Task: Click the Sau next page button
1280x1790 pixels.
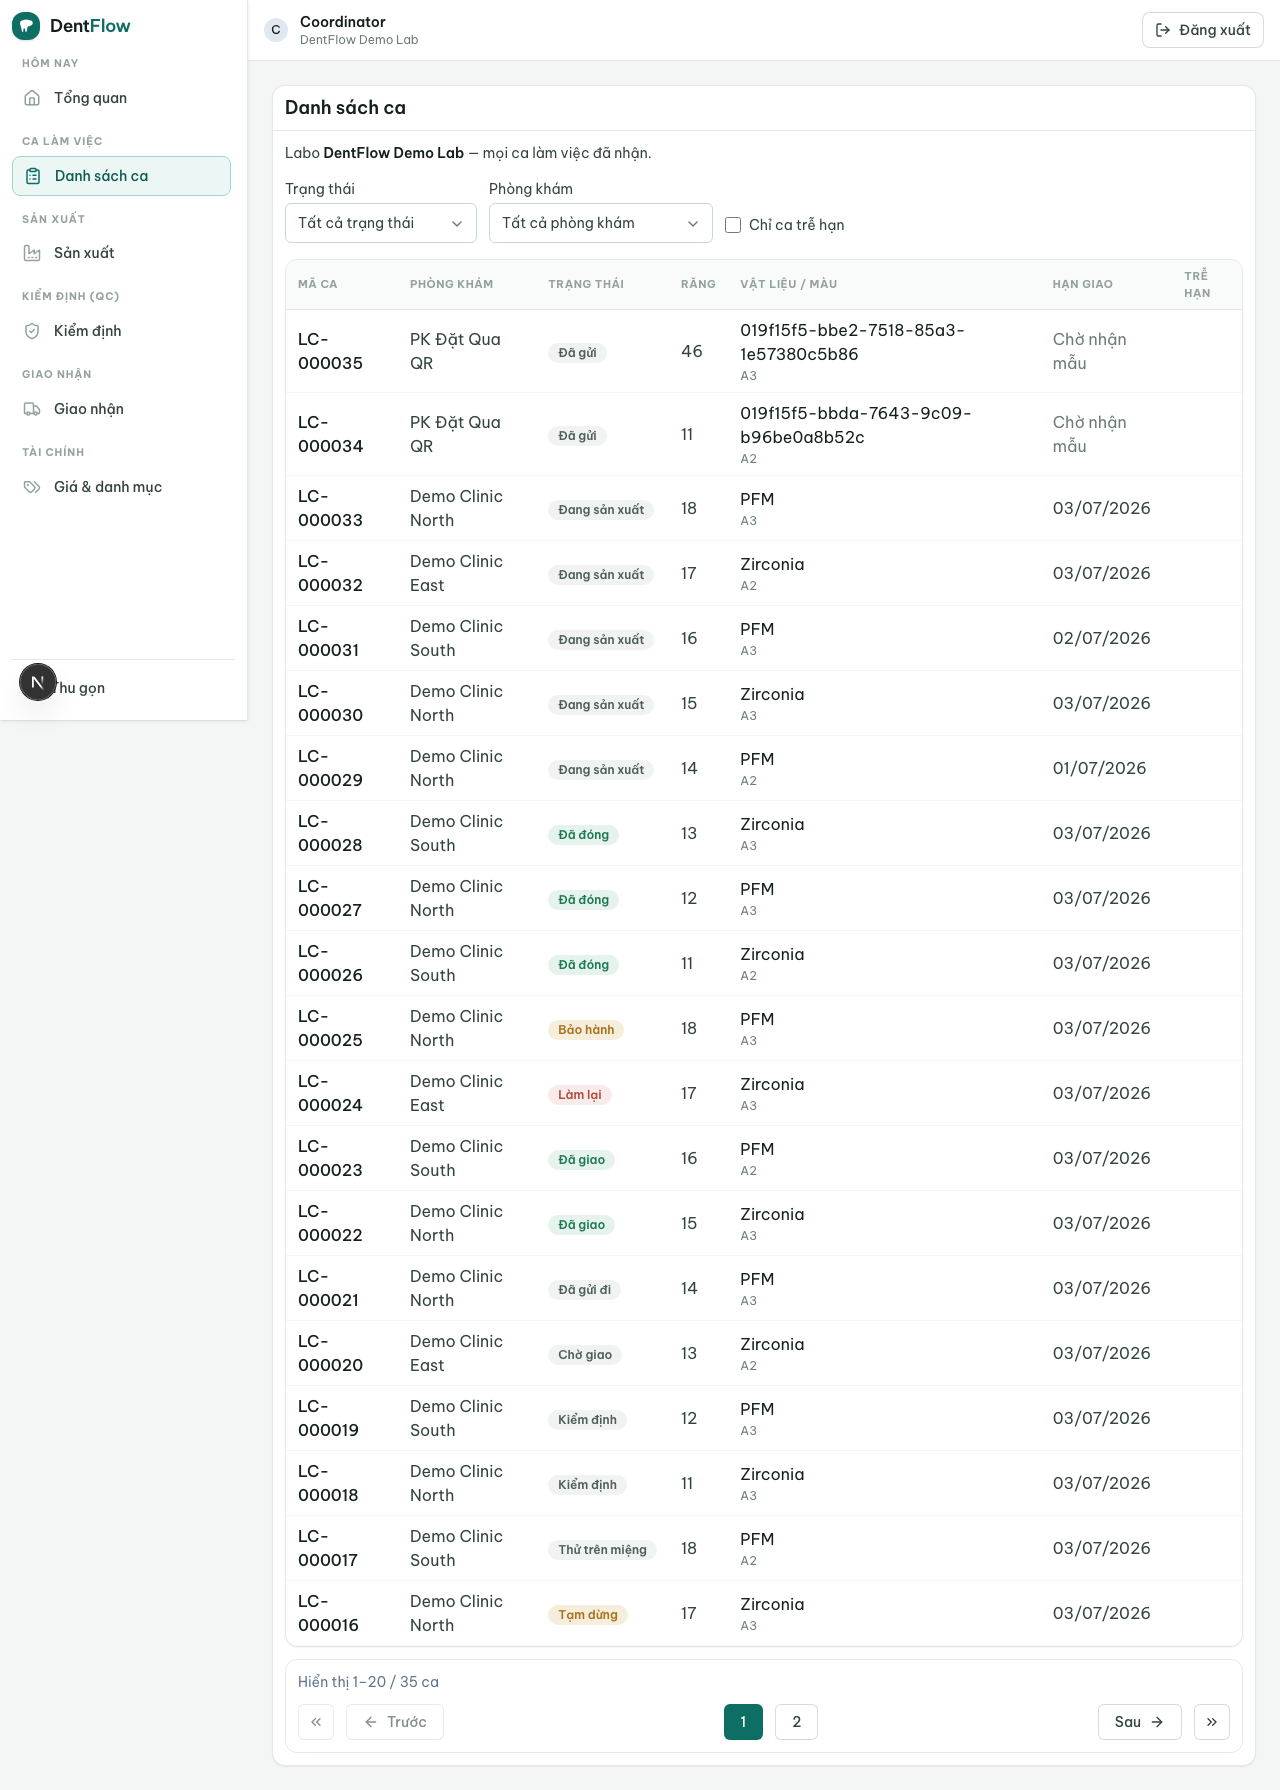Action: coord(1140,1722)
